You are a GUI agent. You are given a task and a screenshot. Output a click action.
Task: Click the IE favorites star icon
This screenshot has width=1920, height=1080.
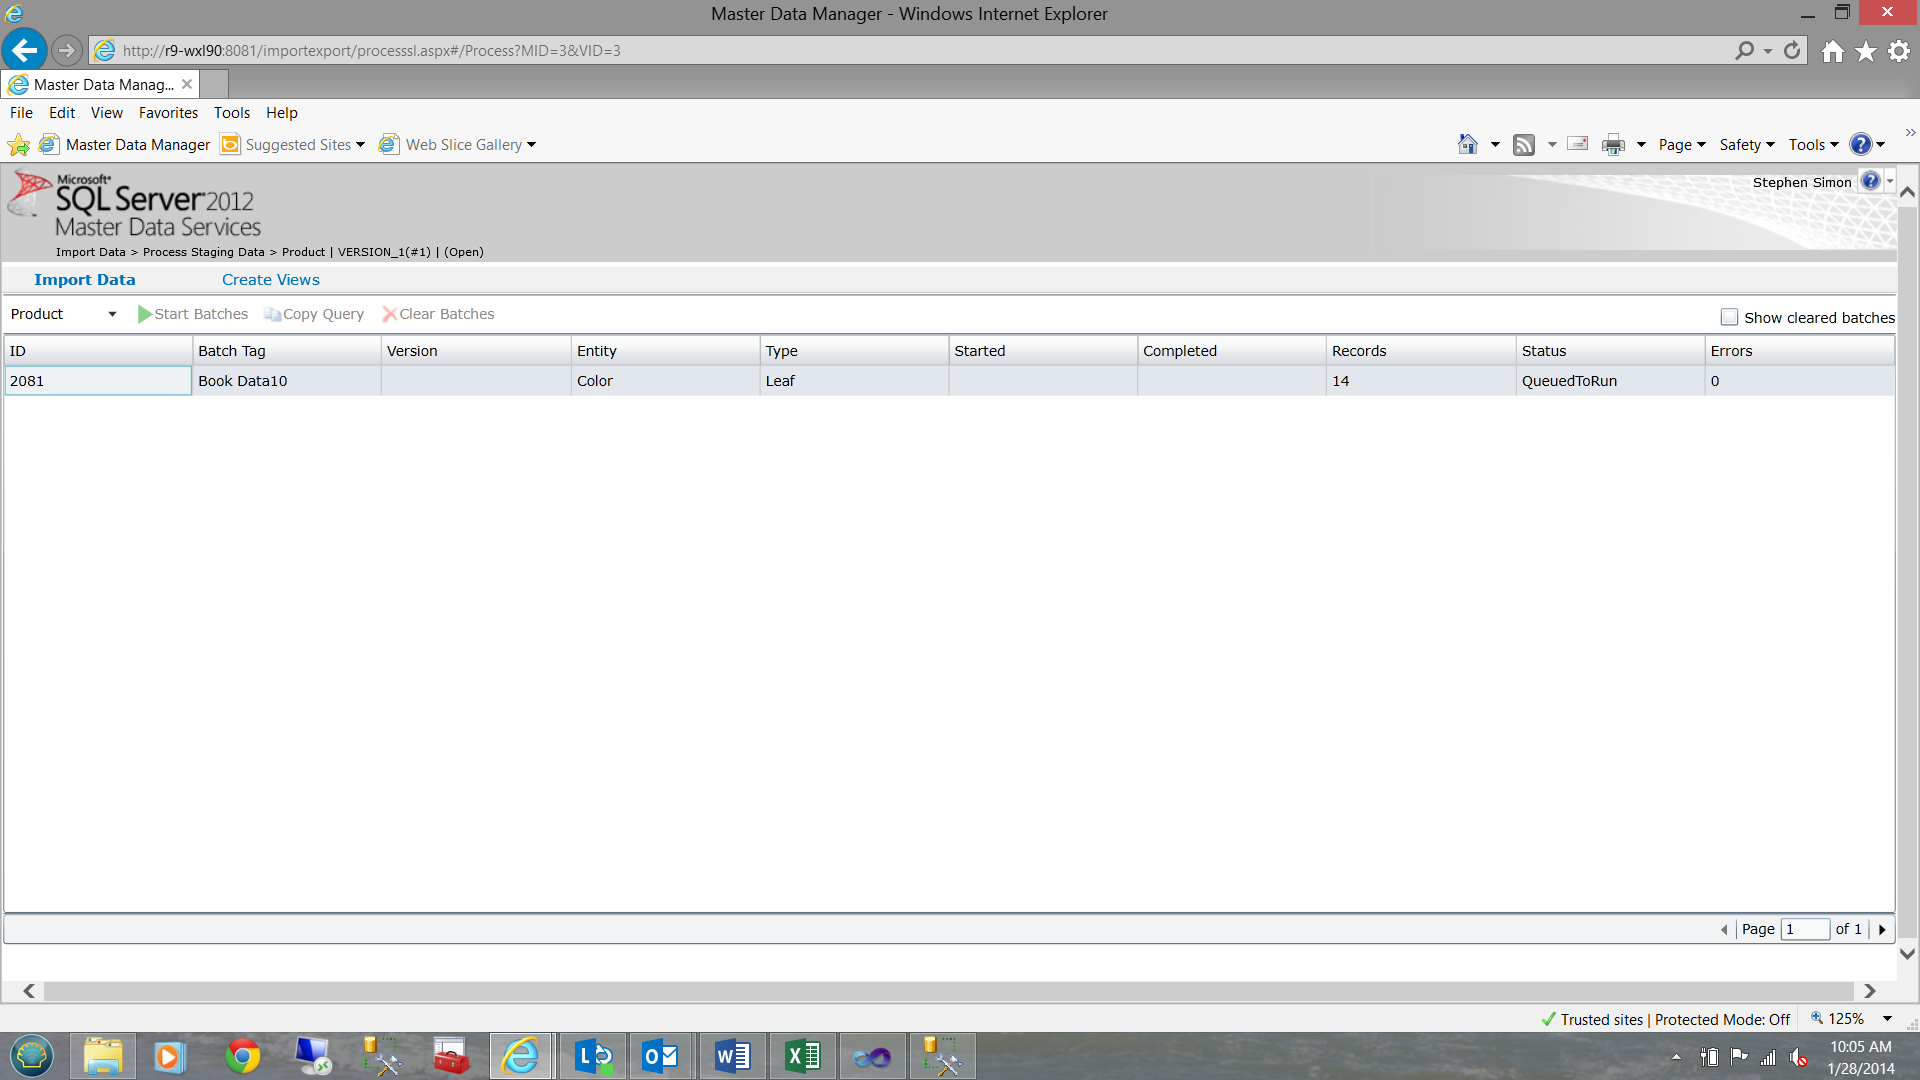point(1866,51)
